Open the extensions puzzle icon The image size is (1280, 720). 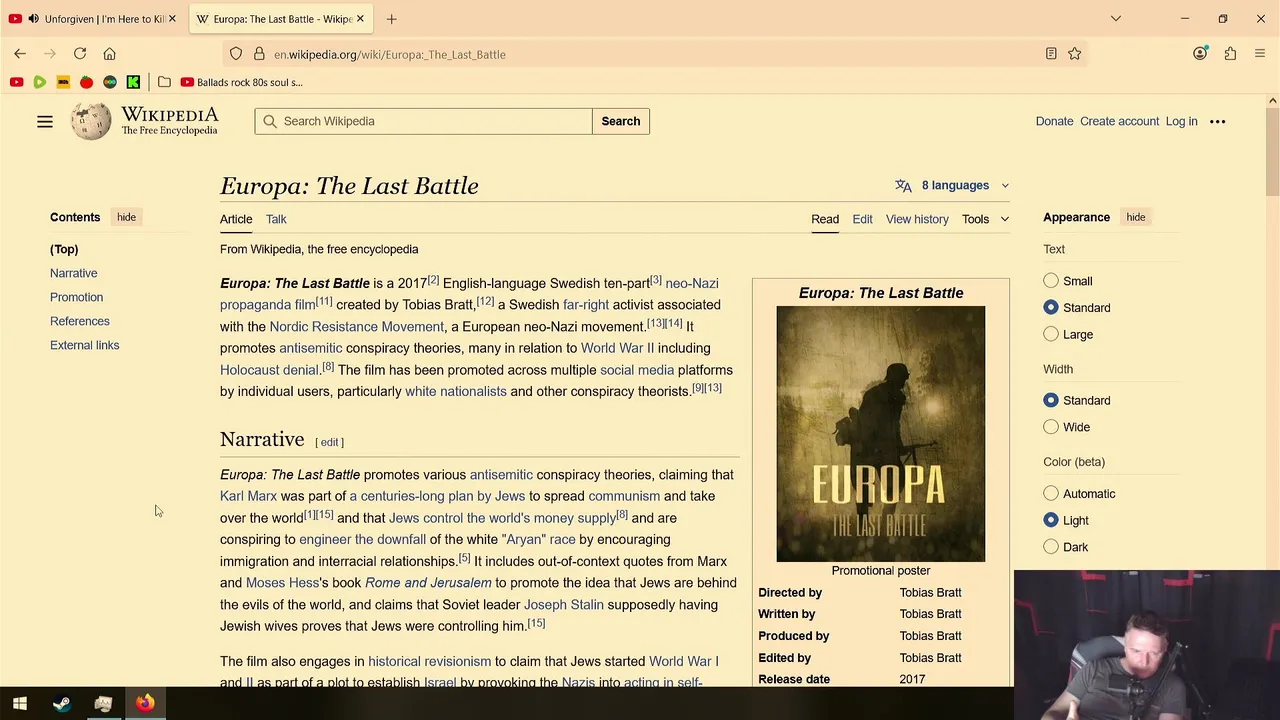pos(1230,54)
